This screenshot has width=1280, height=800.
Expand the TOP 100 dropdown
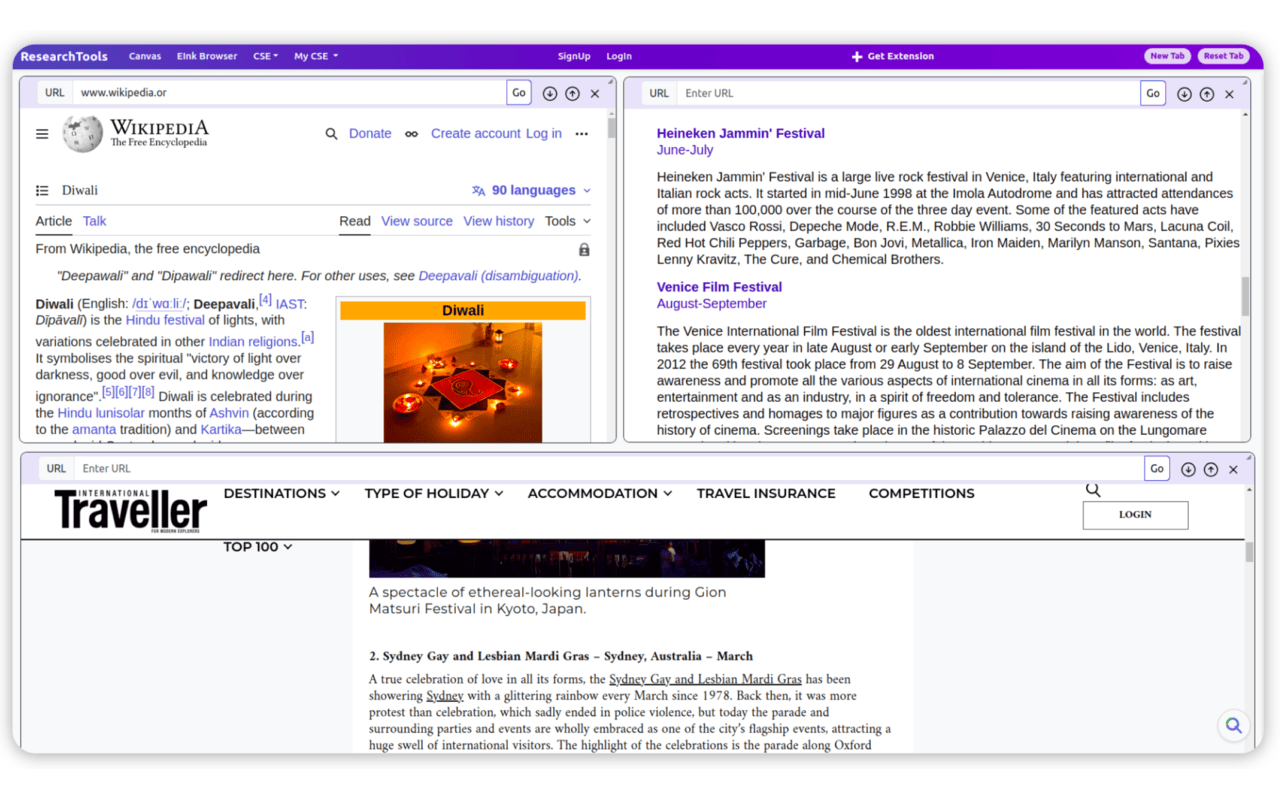click(x=257, y=547)
